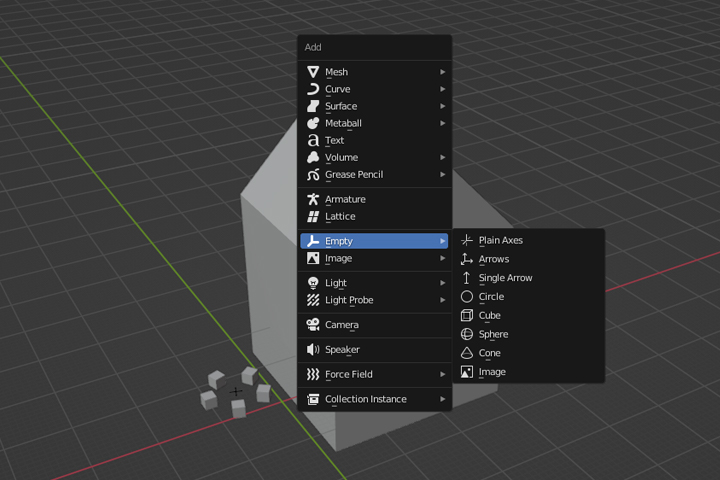Click the 3D cursor among small cubes

(x=236, y=392)
